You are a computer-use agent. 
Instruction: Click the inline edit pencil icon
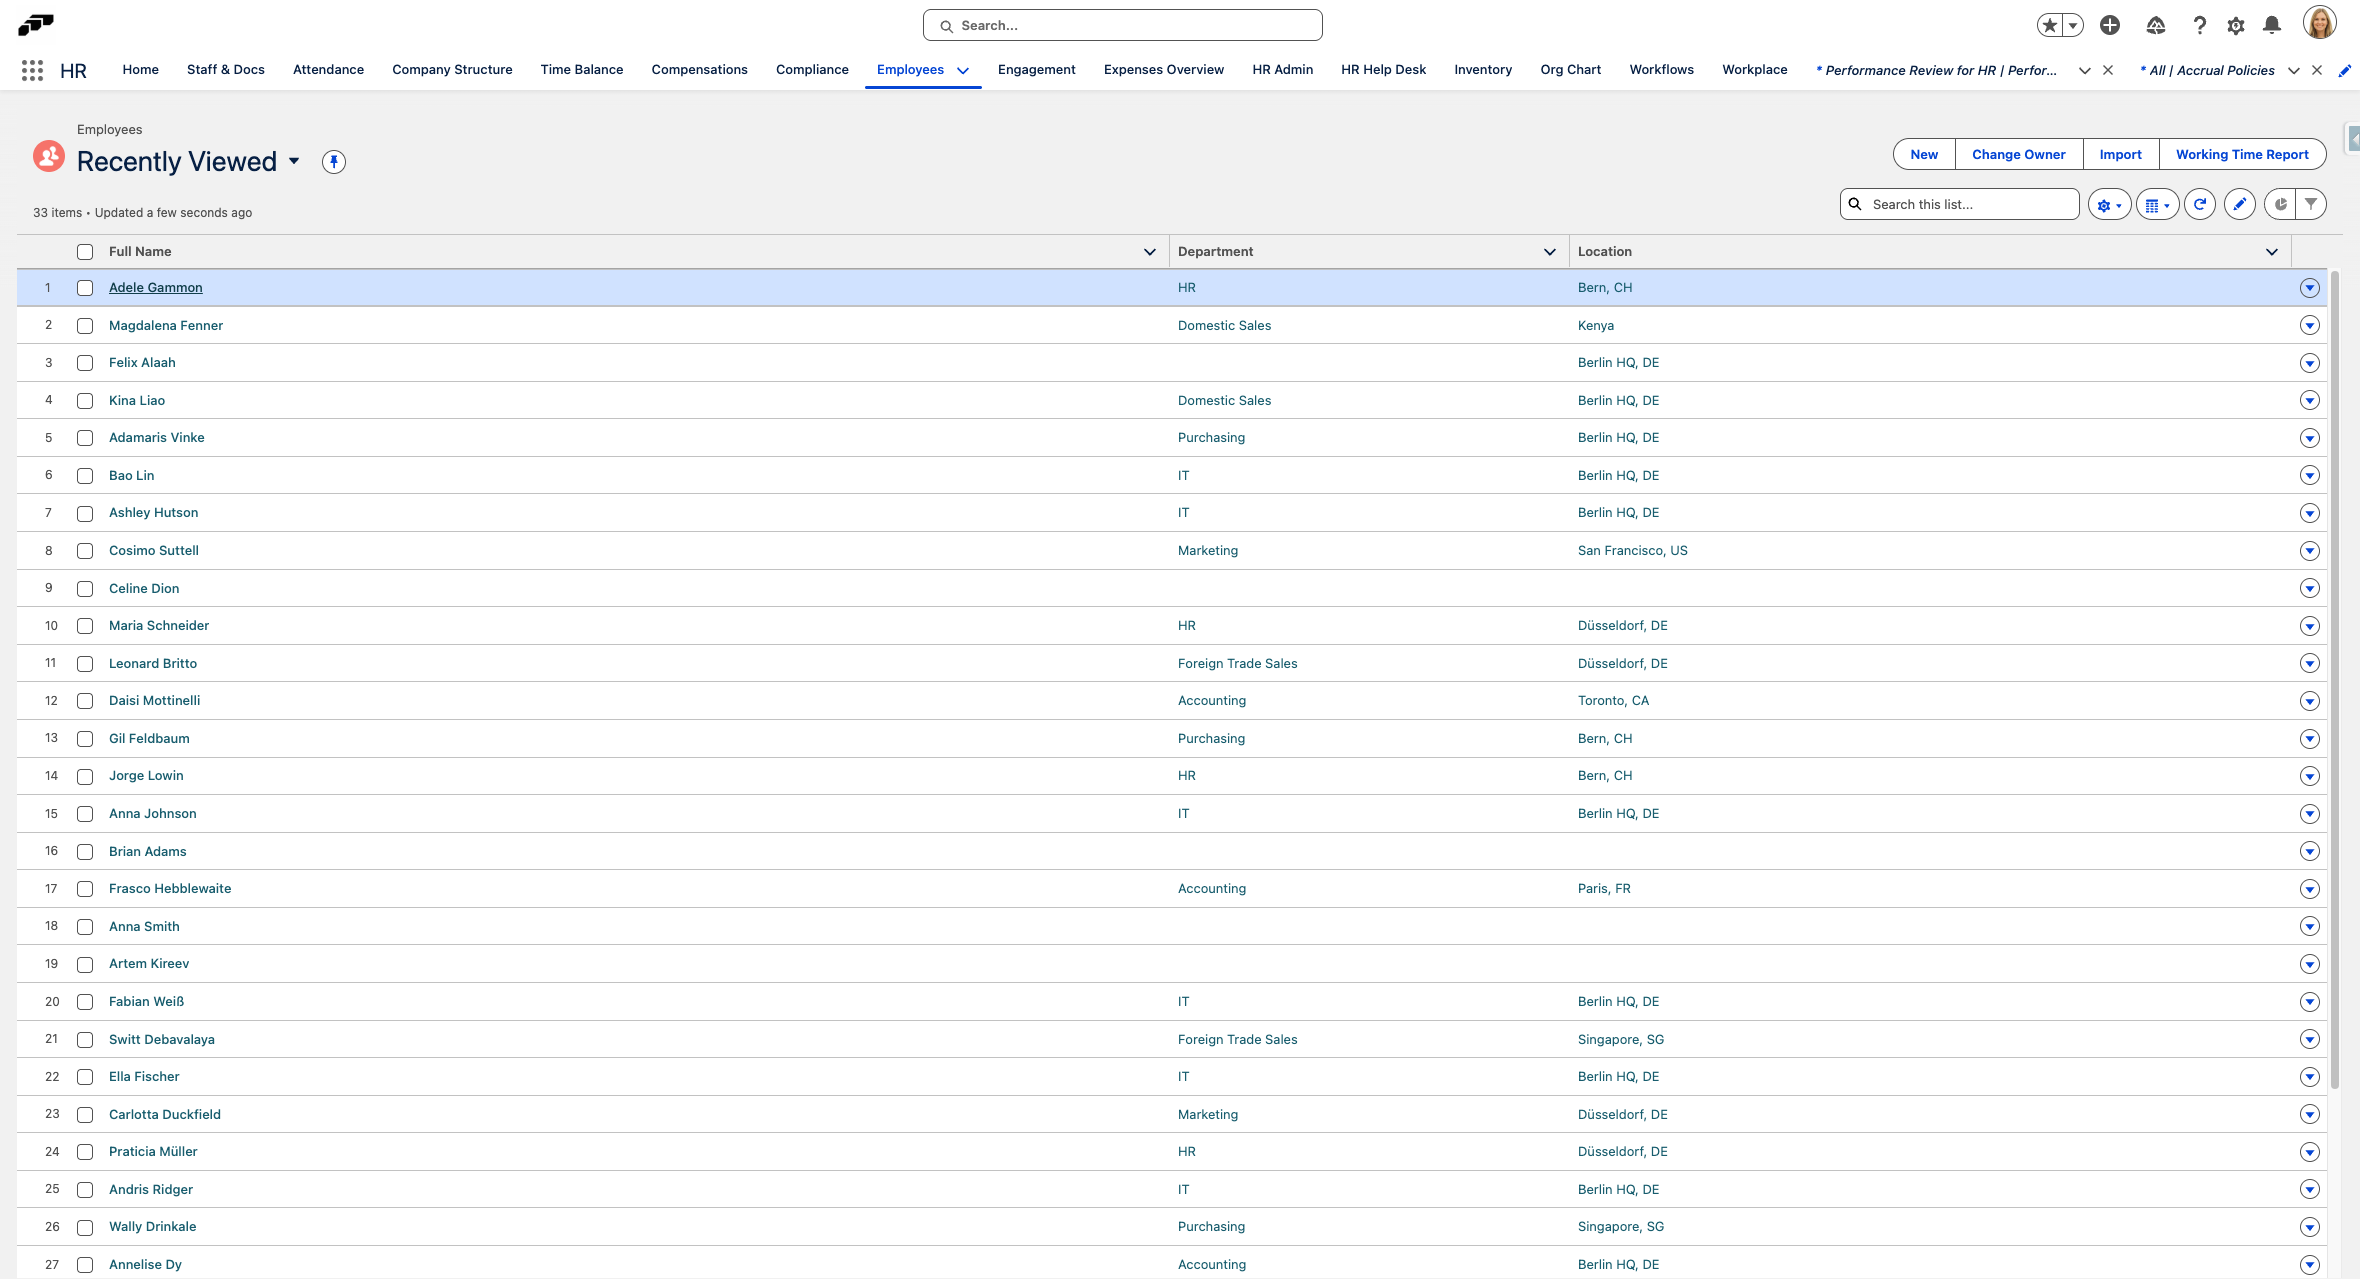click(2240, 204)
